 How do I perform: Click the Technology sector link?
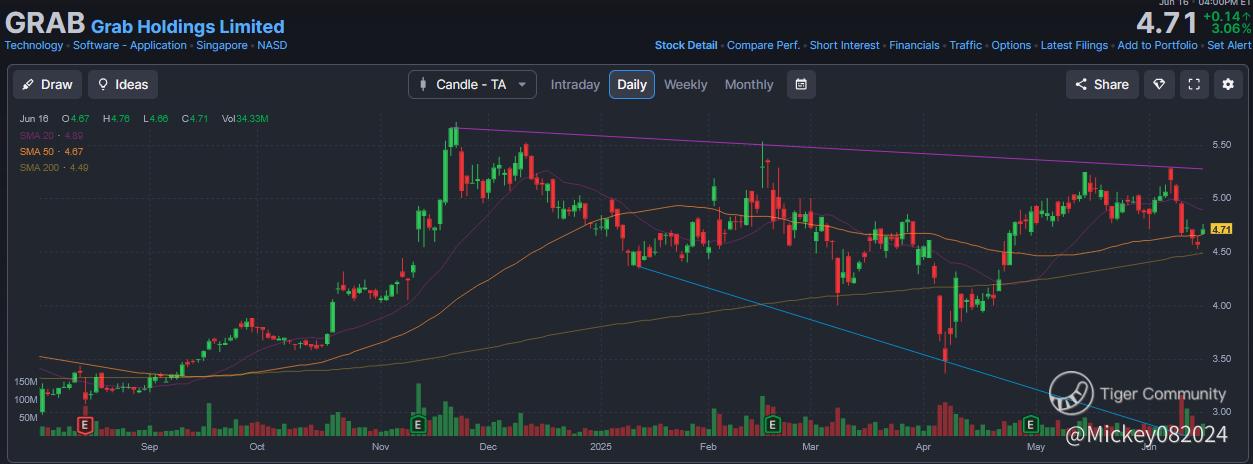click(34, 45)
